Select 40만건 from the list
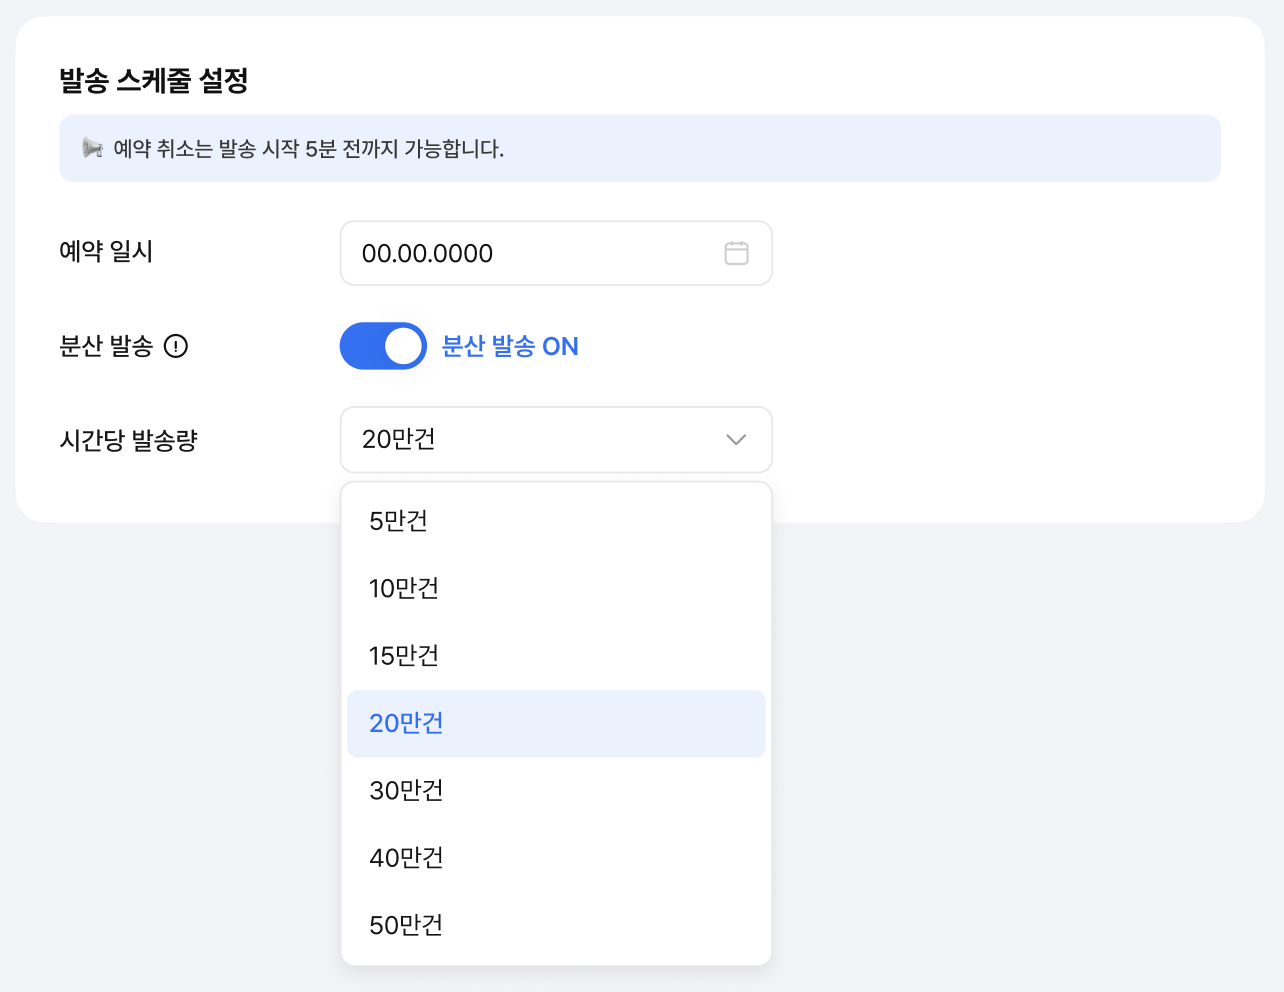The image size is (1284, 992). (556, 858)
